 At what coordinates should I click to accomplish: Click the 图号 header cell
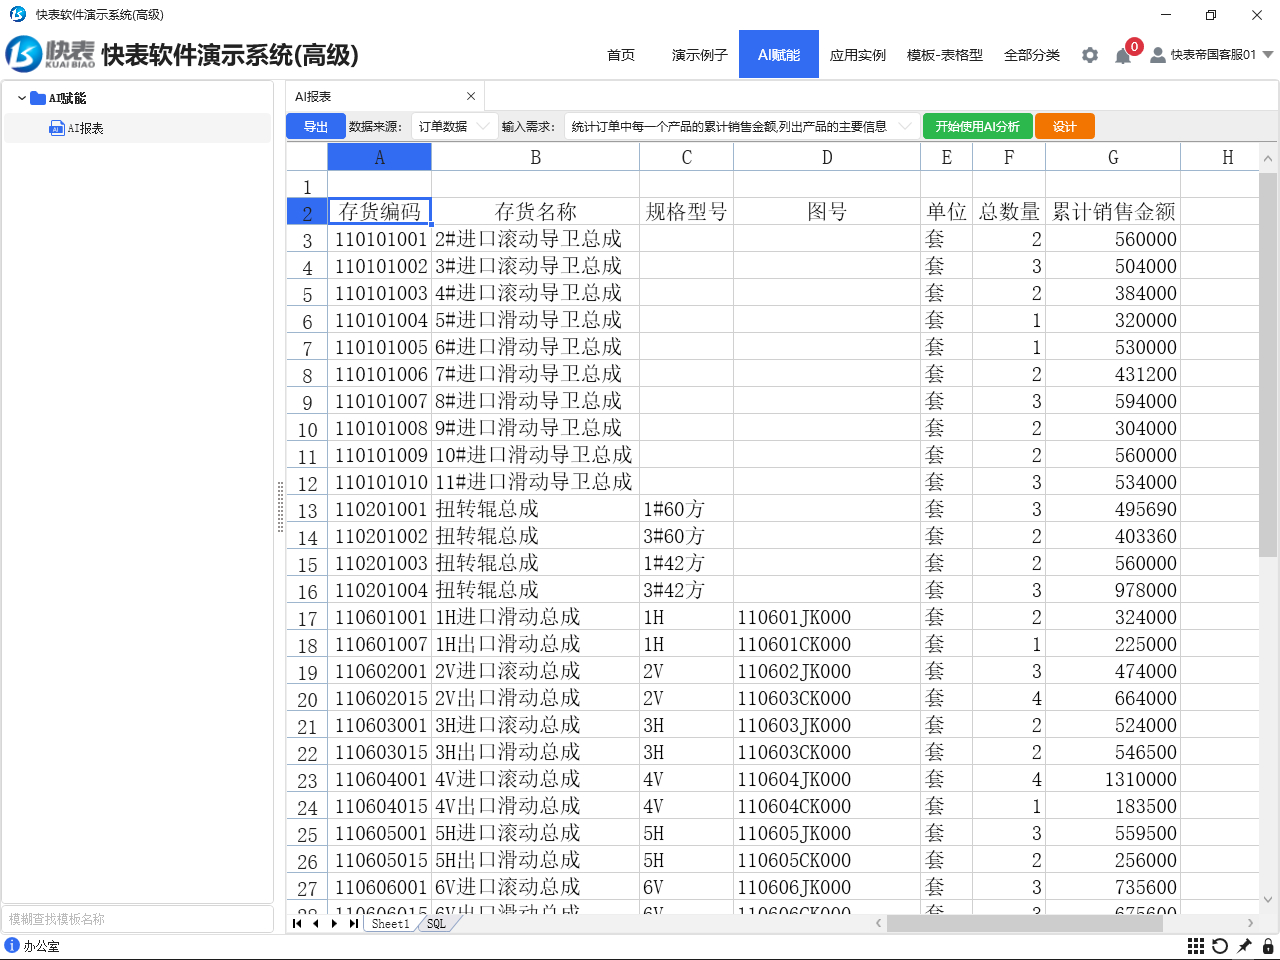827,211
